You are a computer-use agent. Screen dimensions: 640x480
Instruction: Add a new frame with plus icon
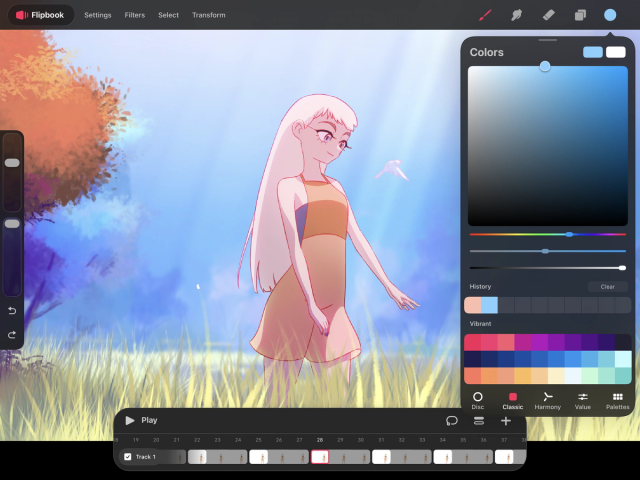click(x=506, y=421)
